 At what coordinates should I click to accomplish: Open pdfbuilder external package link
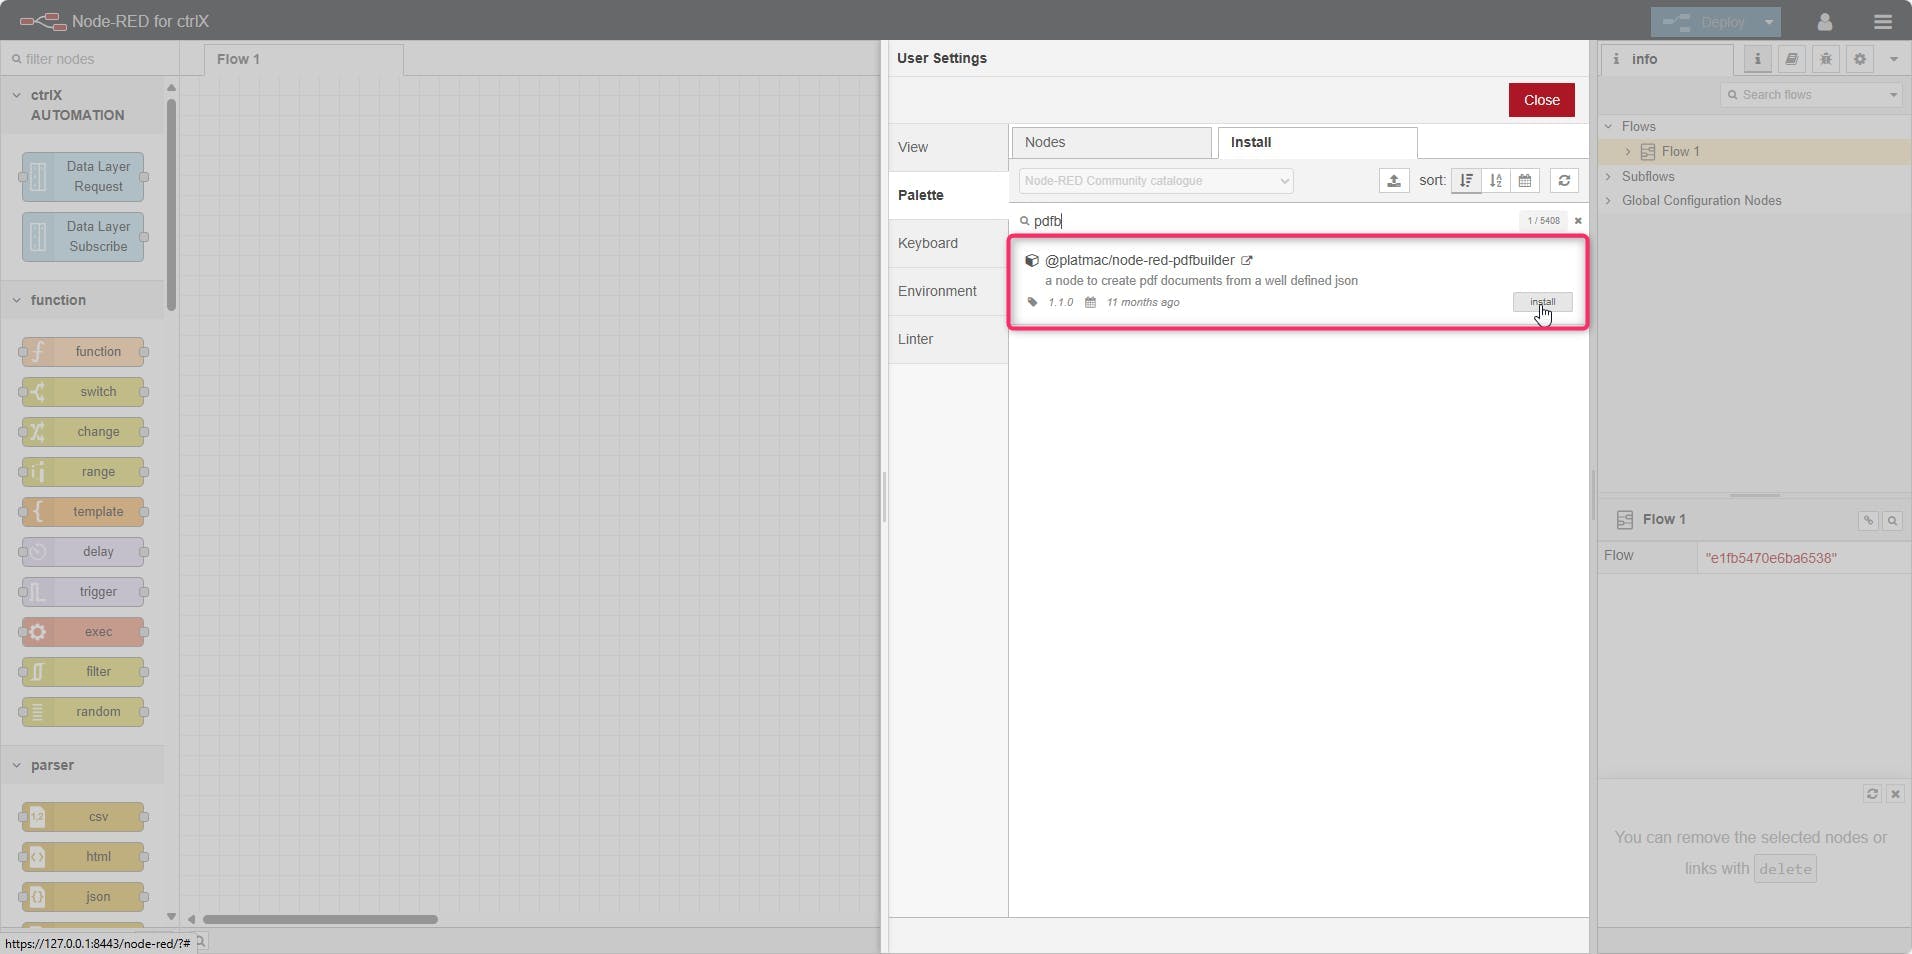click(x=1247, y=260)
